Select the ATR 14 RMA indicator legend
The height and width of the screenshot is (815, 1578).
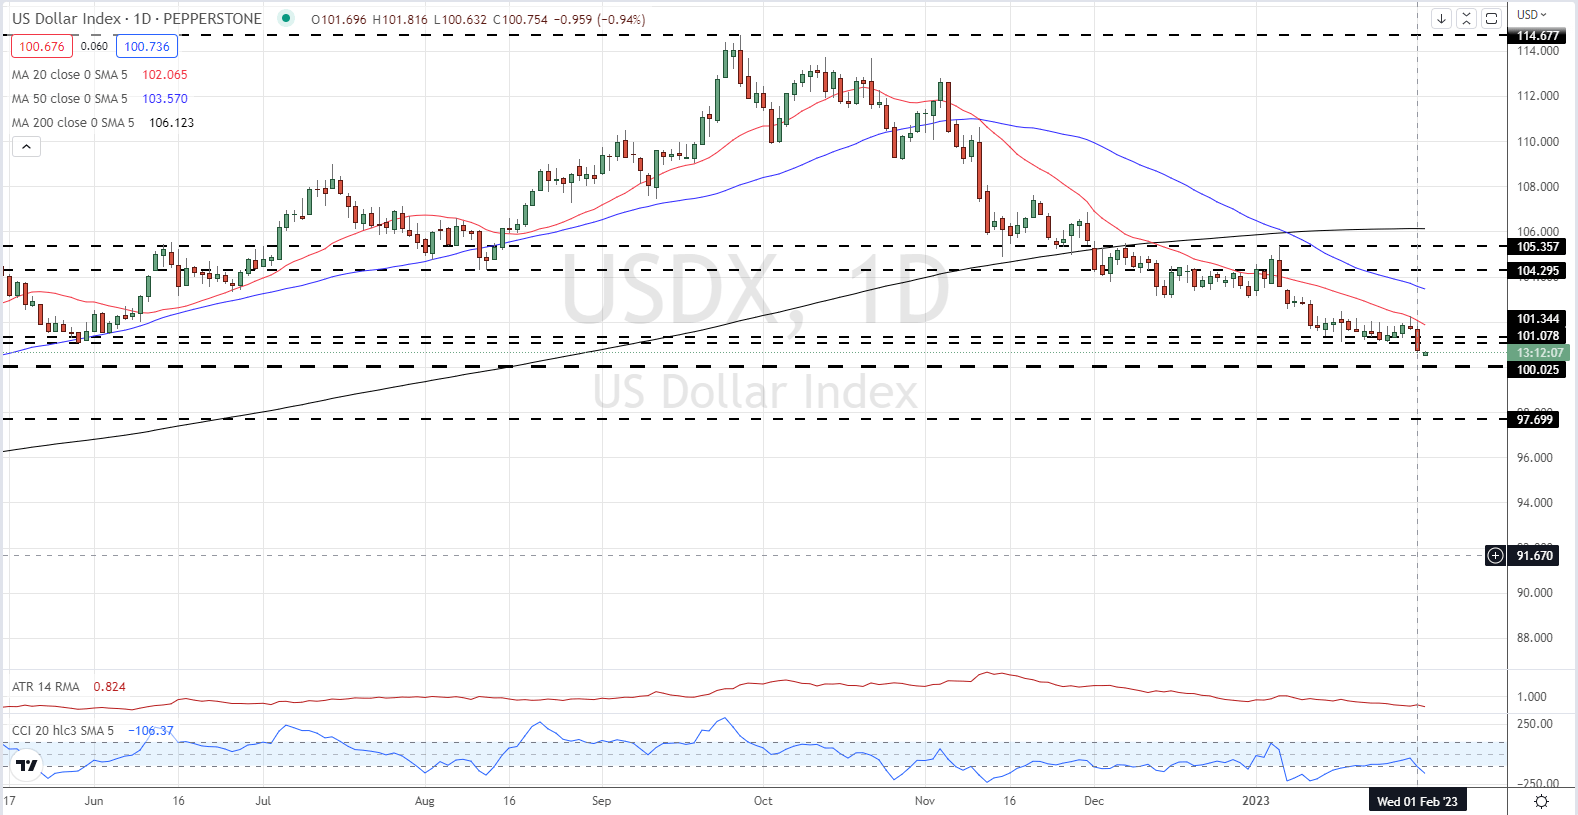point(46,686)
